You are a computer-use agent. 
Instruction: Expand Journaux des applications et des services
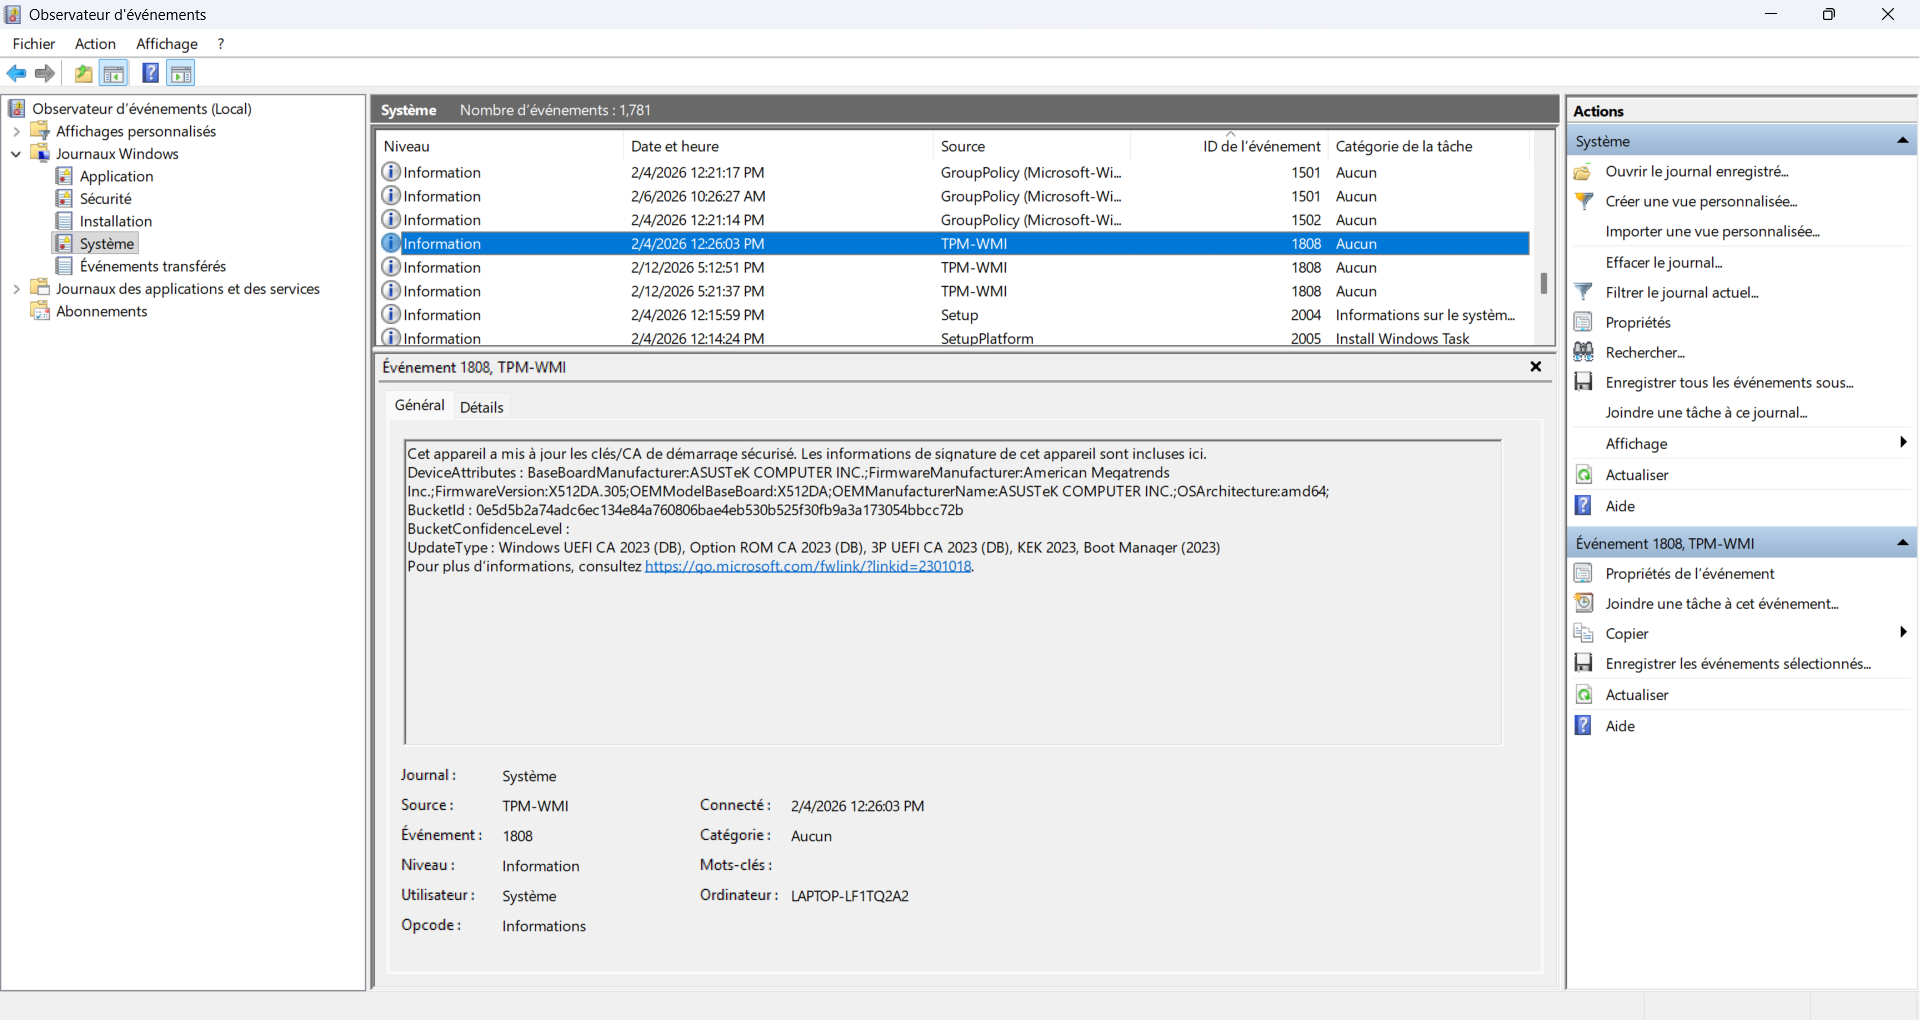tap(16, 289)
